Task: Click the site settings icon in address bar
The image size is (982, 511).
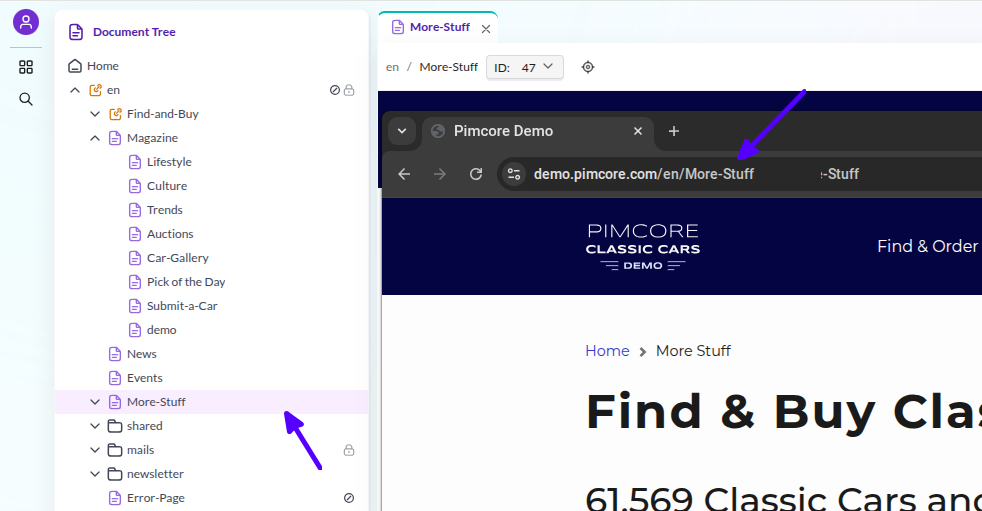Action: tap(514, 174)
